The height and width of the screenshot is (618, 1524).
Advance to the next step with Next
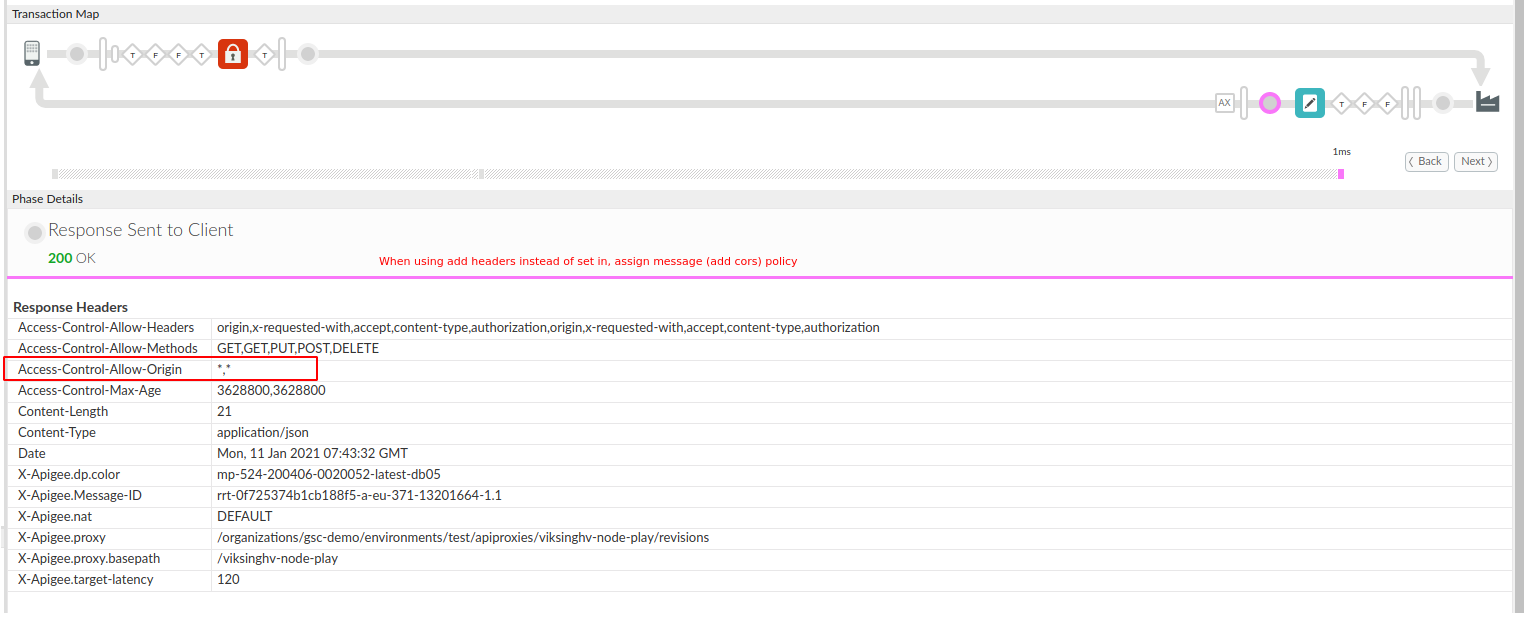coord(1475,161)
